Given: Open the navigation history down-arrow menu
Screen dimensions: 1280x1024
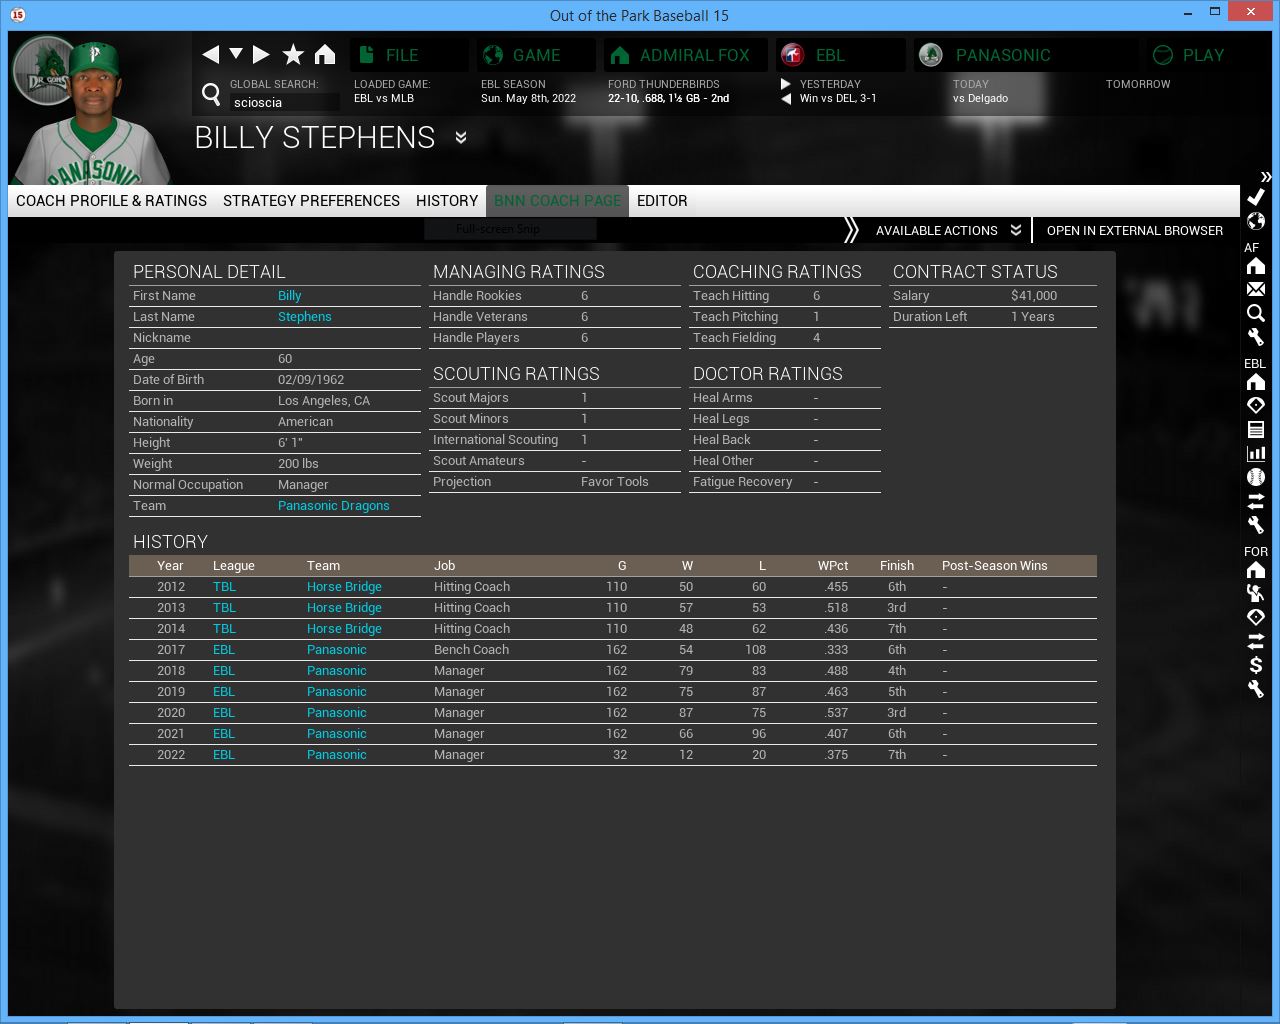Looking at the screenshot, I should click(x=236, y=54).
